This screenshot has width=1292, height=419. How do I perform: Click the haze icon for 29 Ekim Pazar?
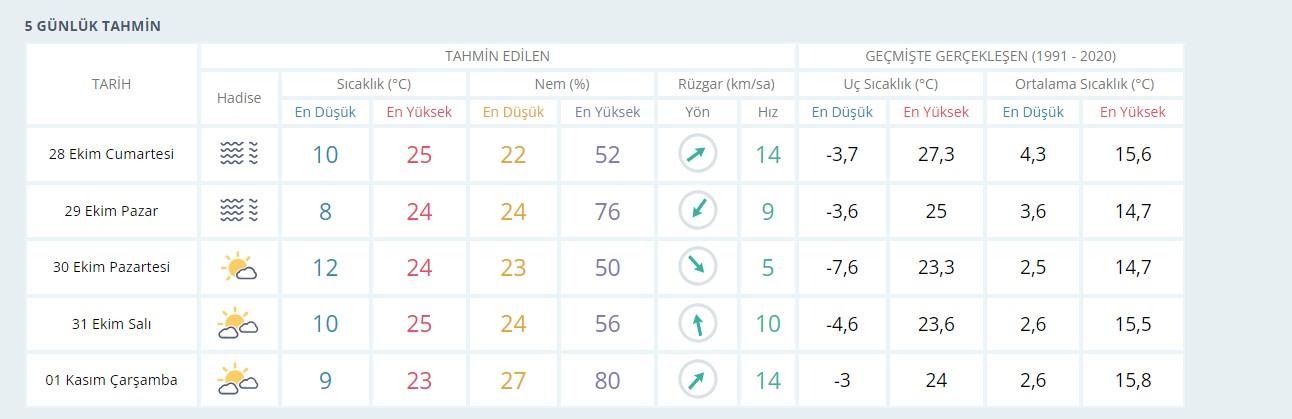point(239,211)
